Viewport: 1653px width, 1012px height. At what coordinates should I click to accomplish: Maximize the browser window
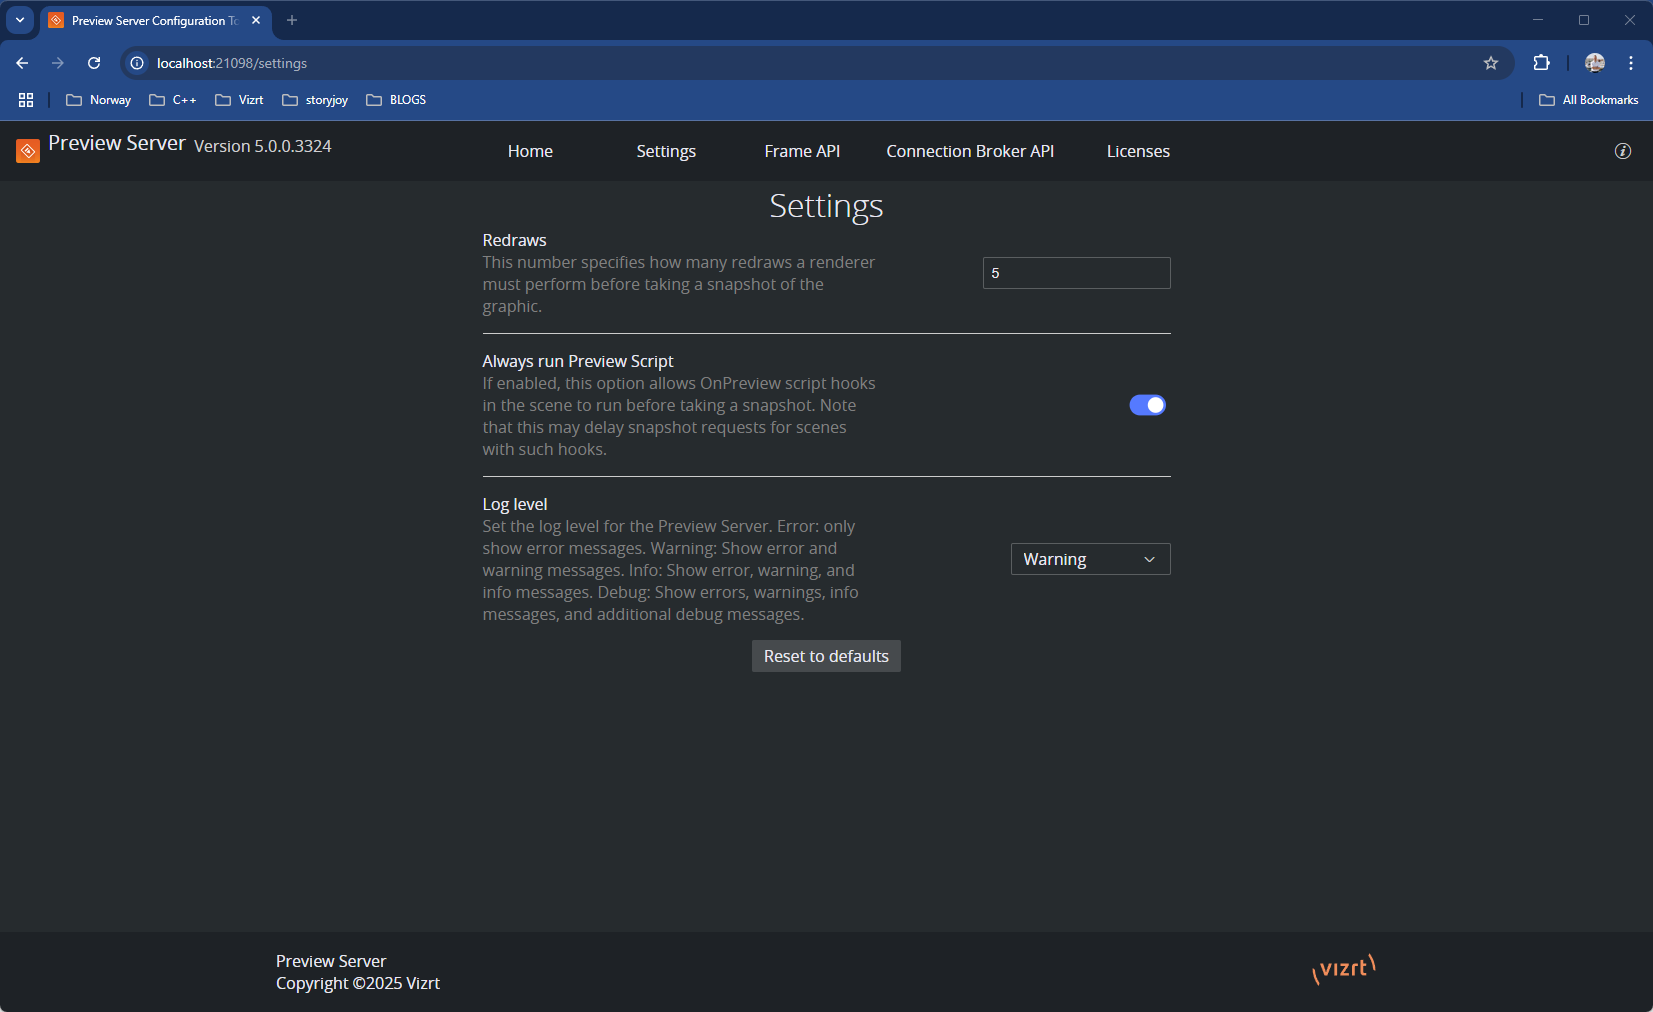1584,20
